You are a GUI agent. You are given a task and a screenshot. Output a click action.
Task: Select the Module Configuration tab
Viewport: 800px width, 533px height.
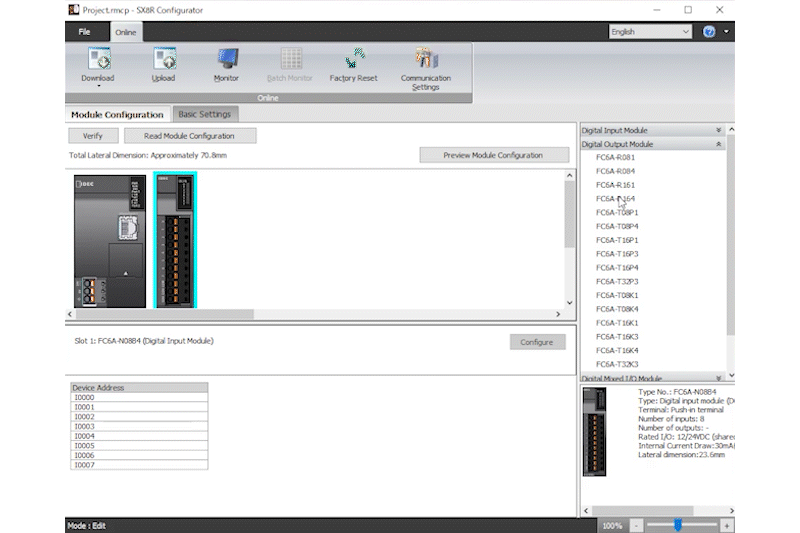[x=117, y=115]
